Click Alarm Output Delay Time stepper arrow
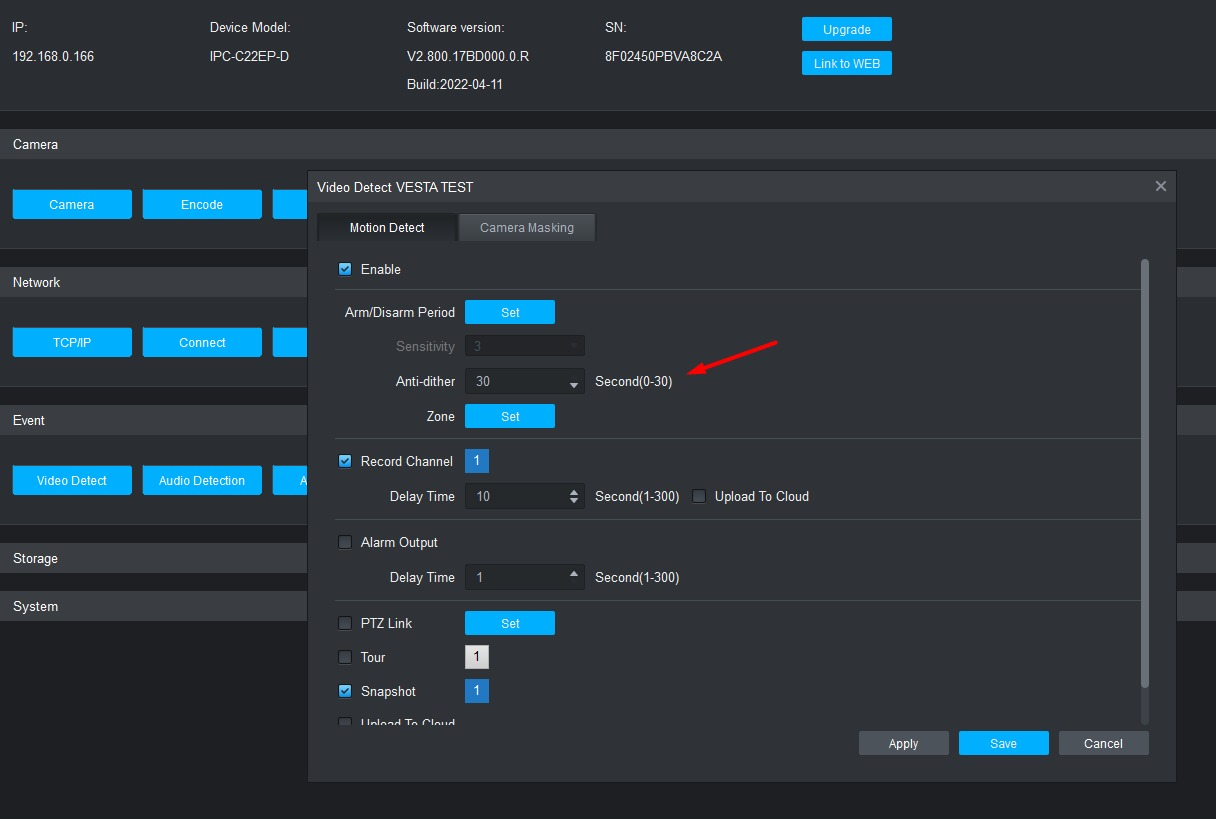This screenshot has height=819, width=1216. [574, 574]
